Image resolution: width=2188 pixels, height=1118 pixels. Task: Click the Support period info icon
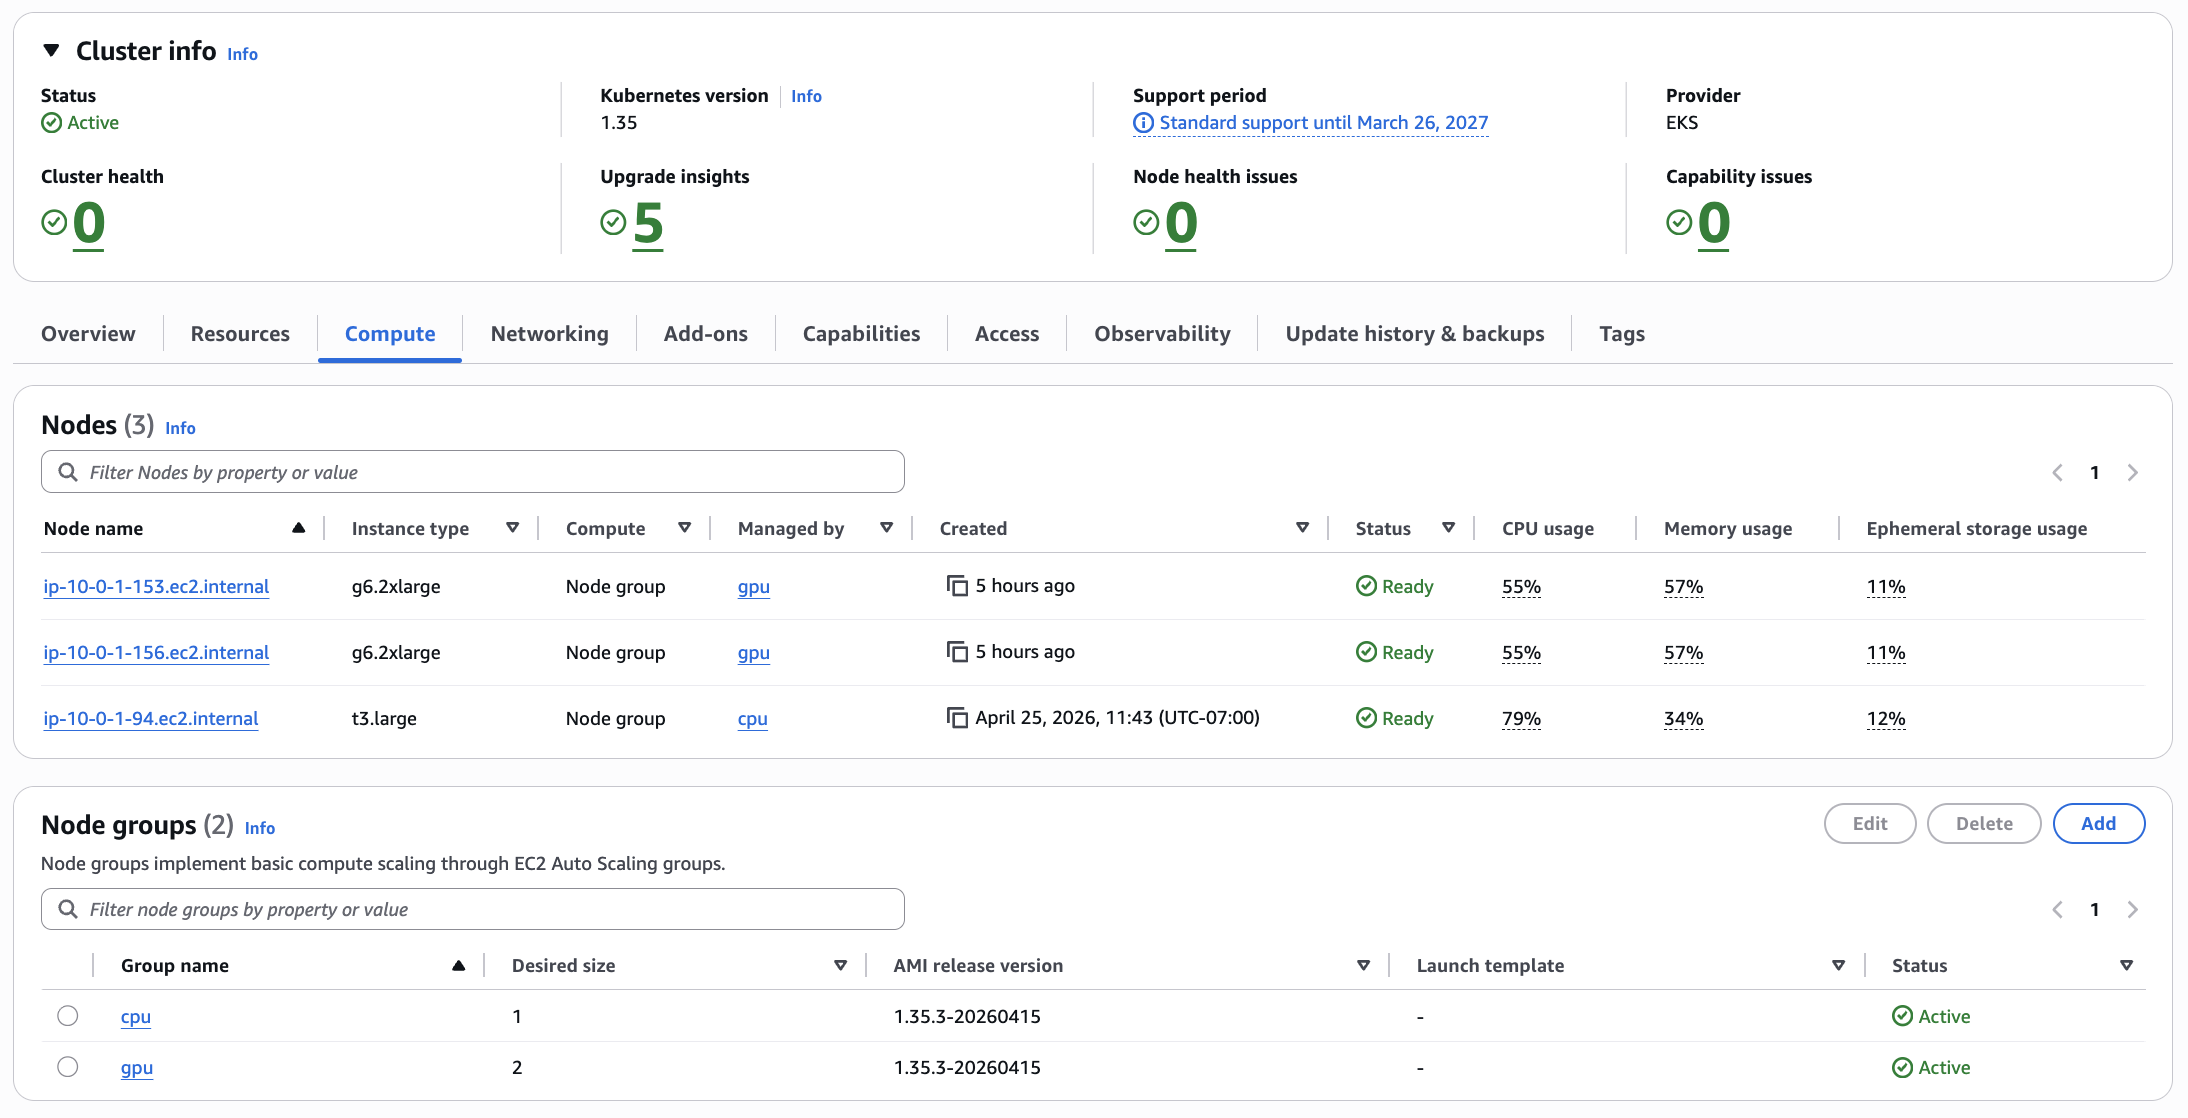(x=1143, y=123)
